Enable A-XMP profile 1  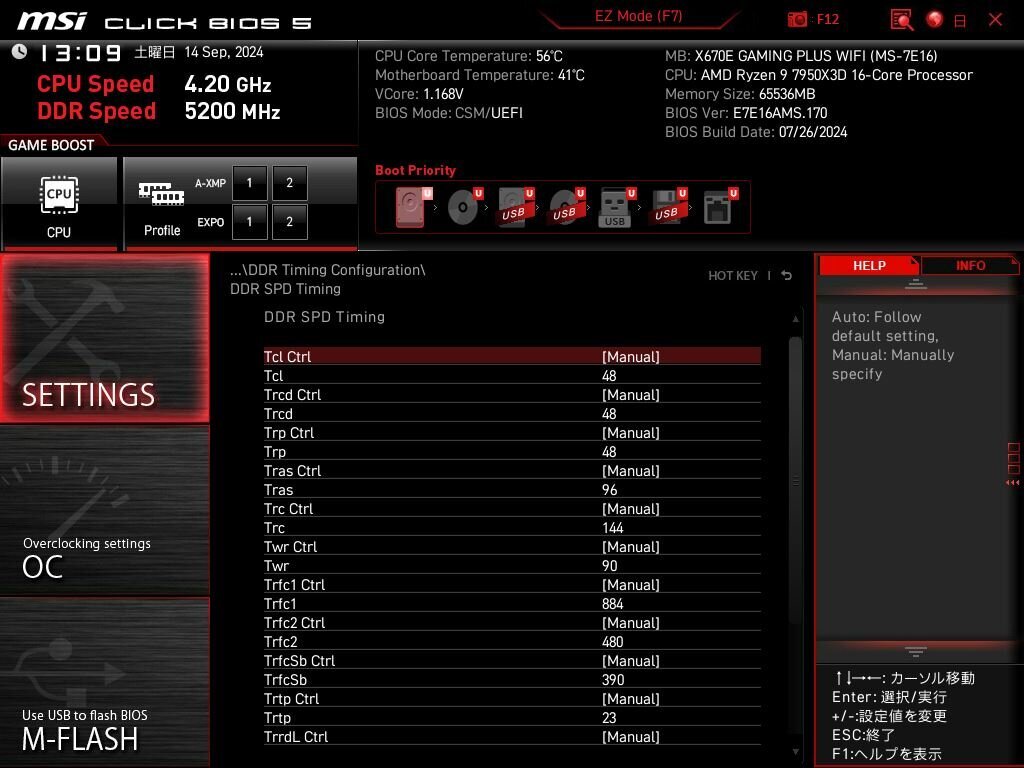pos(249,183)
